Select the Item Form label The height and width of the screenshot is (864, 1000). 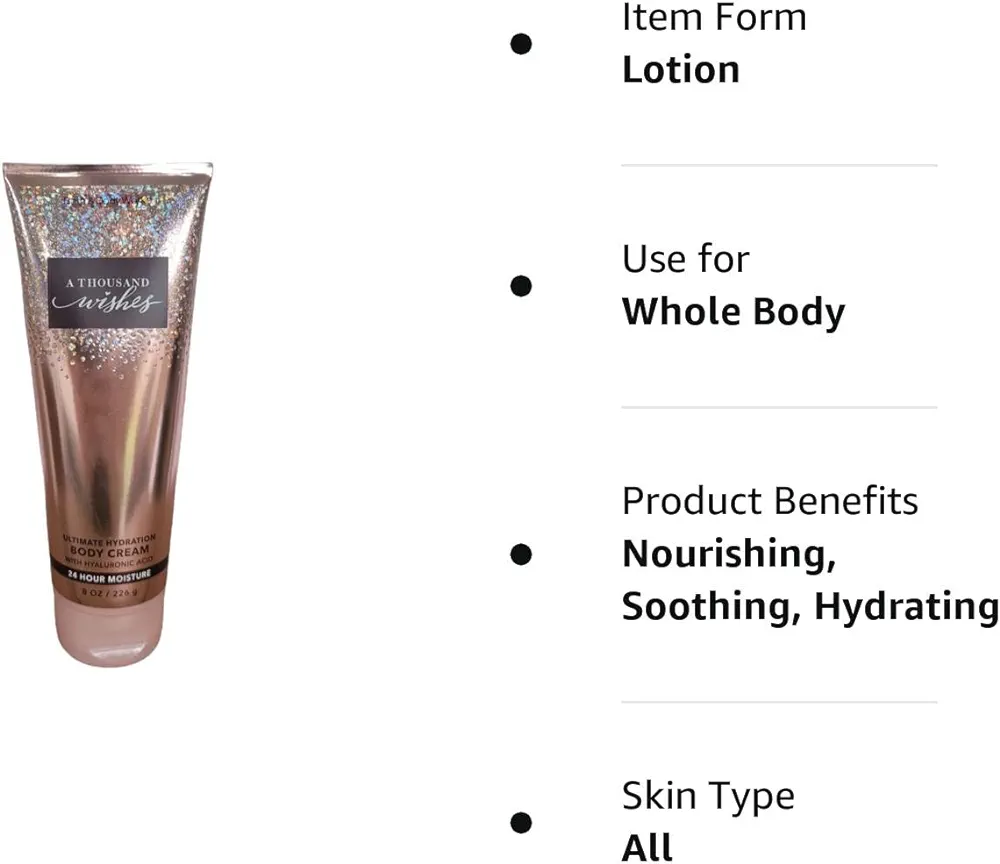click(714, 17)
